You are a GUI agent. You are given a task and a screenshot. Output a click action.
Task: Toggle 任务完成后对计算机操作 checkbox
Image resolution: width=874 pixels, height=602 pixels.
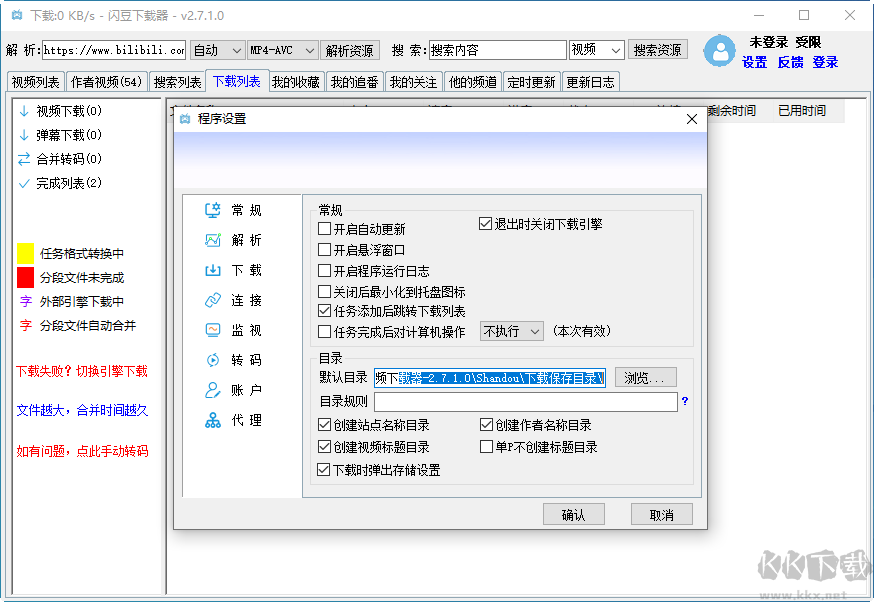(x=324, y=332)
